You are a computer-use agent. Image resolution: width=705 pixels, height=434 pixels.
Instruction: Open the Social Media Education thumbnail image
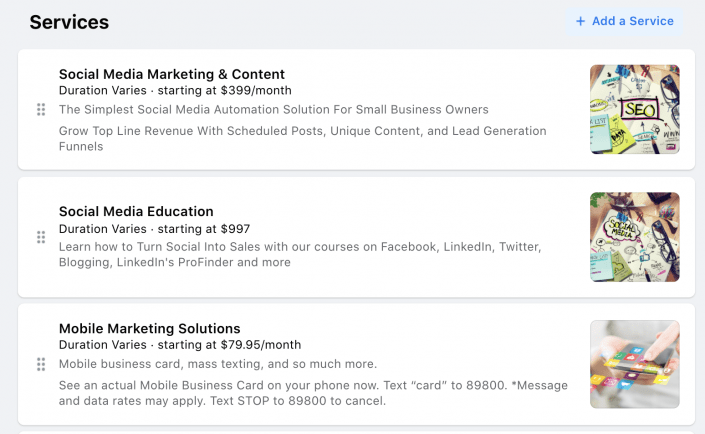635,237
